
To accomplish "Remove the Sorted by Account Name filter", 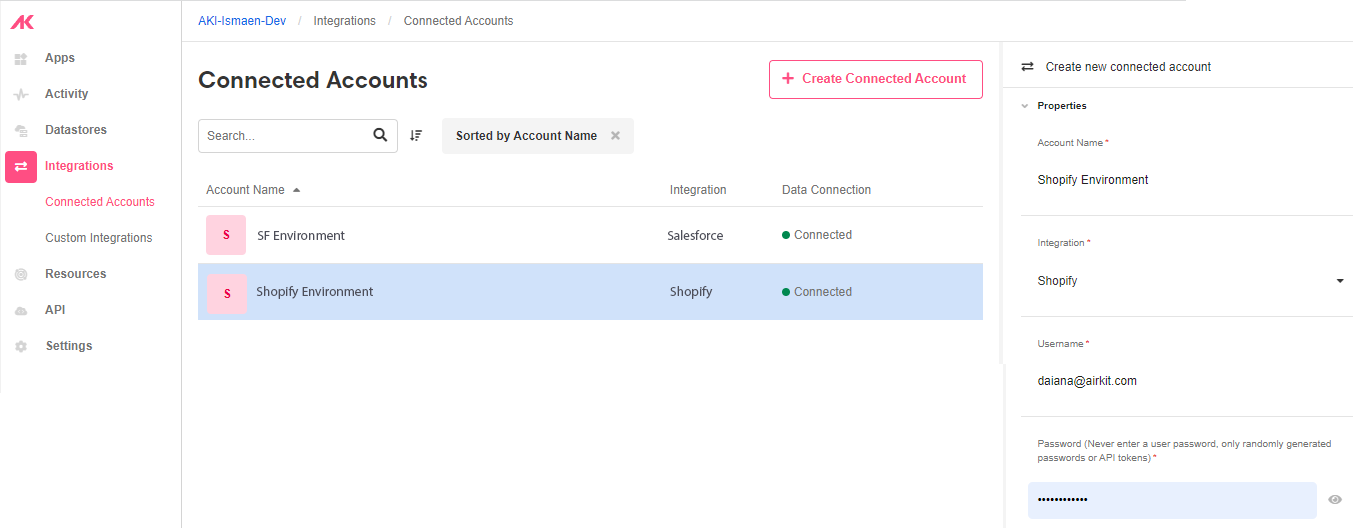I will [615, 136].
